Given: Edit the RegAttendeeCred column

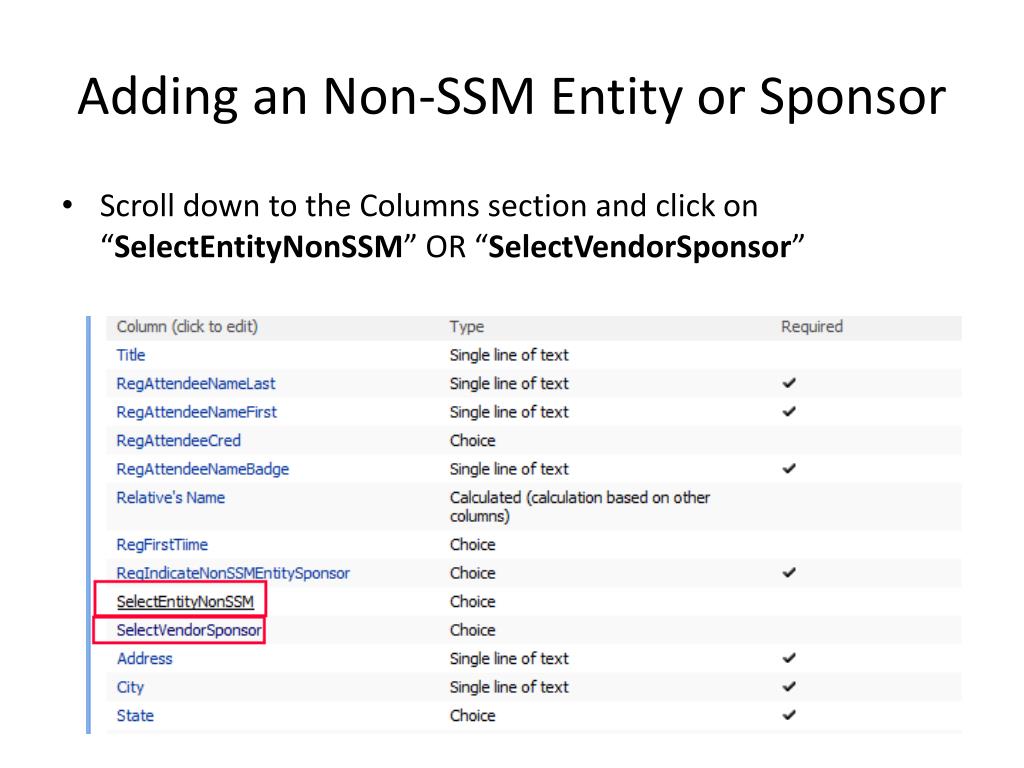Looking at the screenshot, I should tap(179, 440).
